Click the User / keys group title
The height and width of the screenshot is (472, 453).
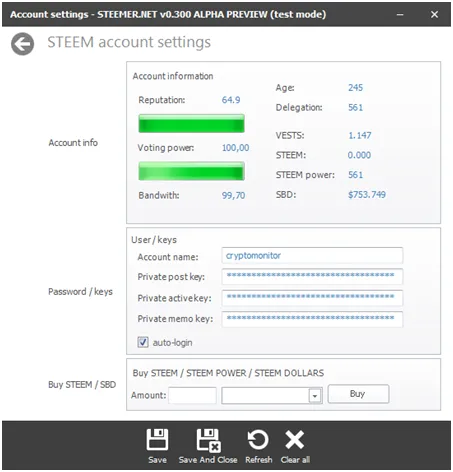[x=154, y=240]
